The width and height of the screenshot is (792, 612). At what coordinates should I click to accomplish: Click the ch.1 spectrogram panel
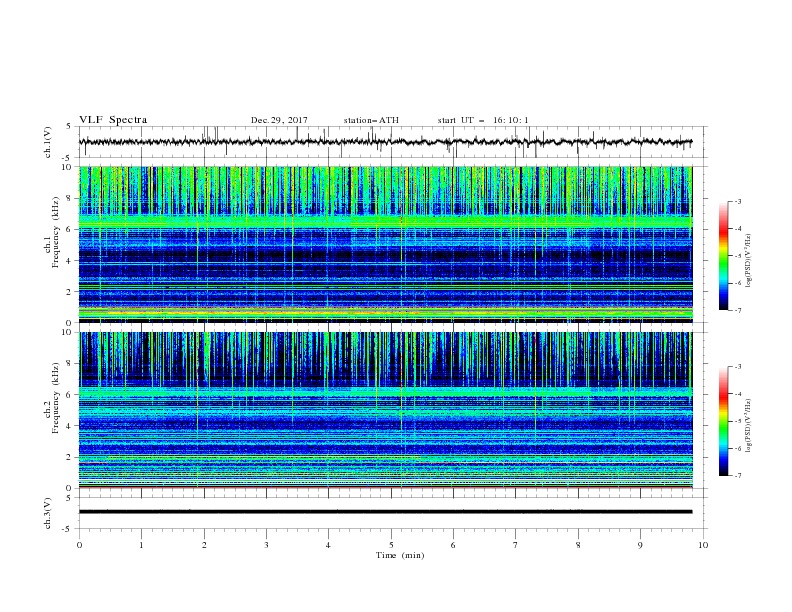click(386, 244)
